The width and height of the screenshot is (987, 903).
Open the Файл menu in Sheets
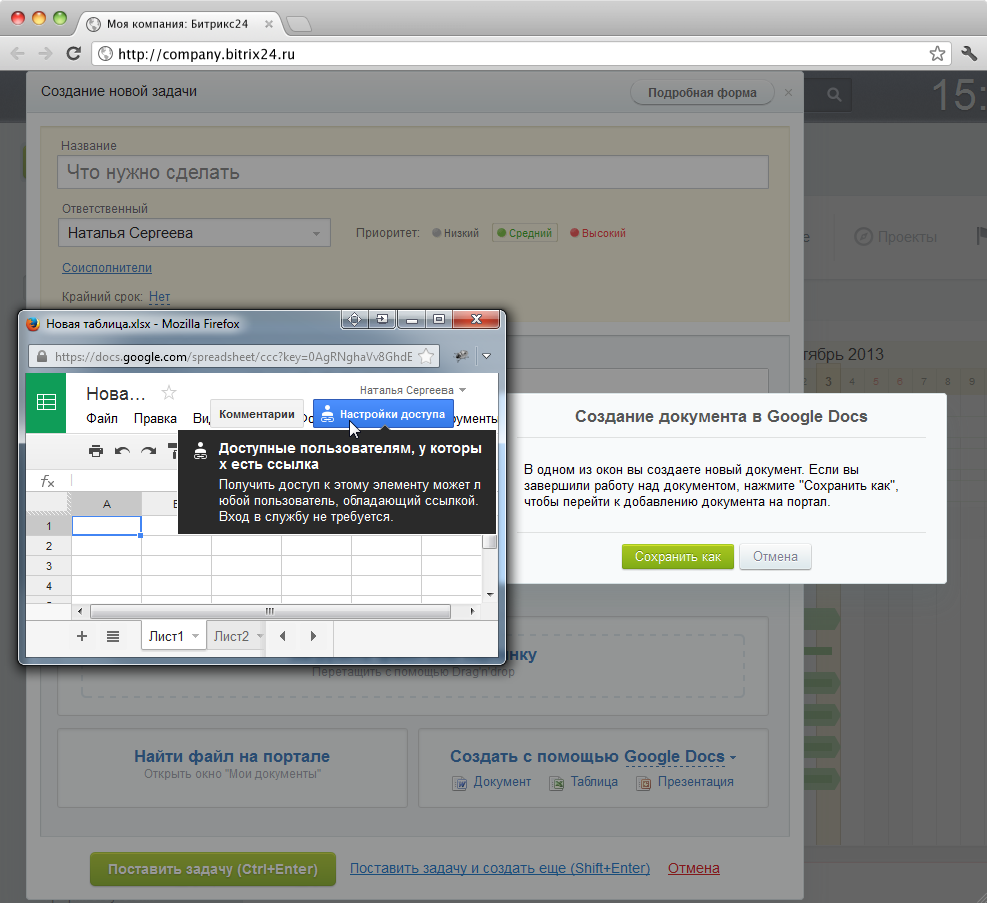[102, 418]
